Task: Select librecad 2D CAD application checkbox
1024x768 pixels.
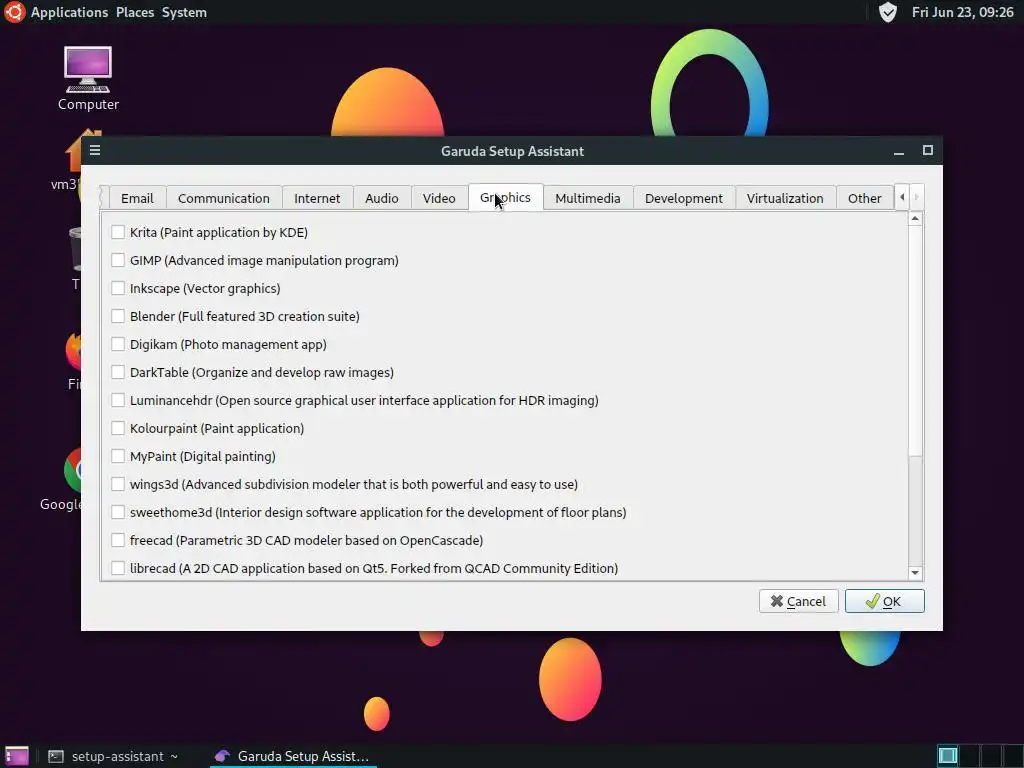Action: tap(118, 568)
